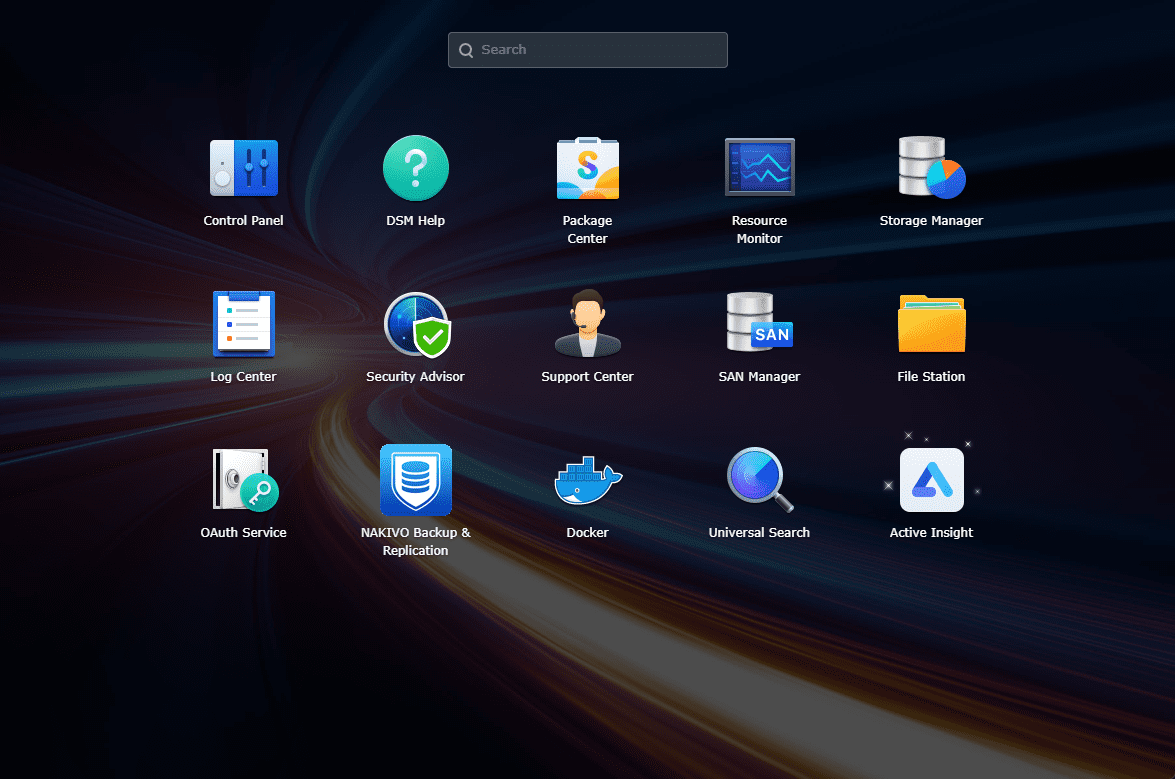Open Log Center clipboard icon
1175x779 pixels.
[243, 324]
